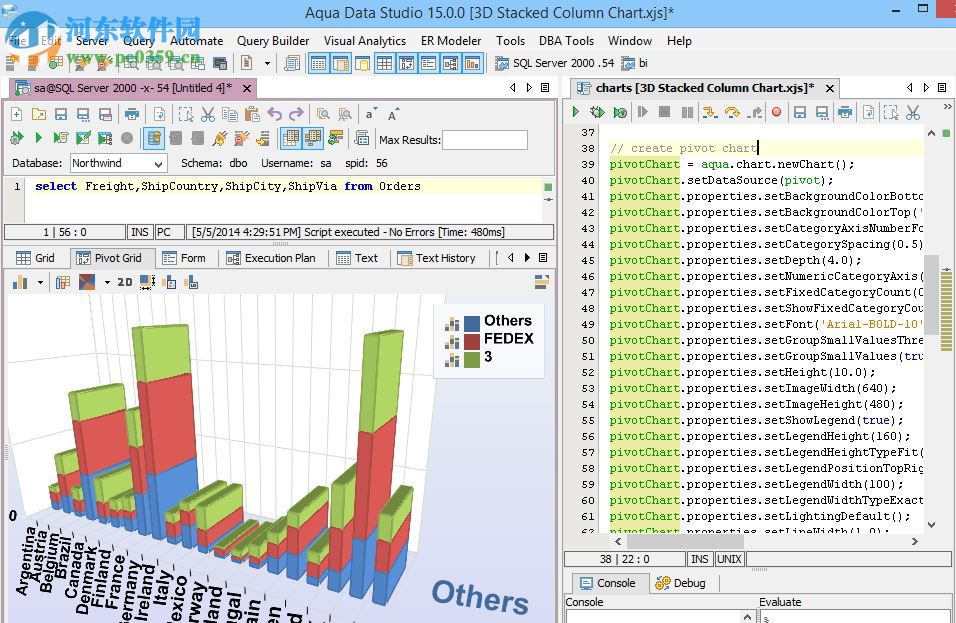Image resolution: width=956 pixels, height=623 pixels.
Task: Toggle the 2D chart view
Action: (x=125, y=283)
